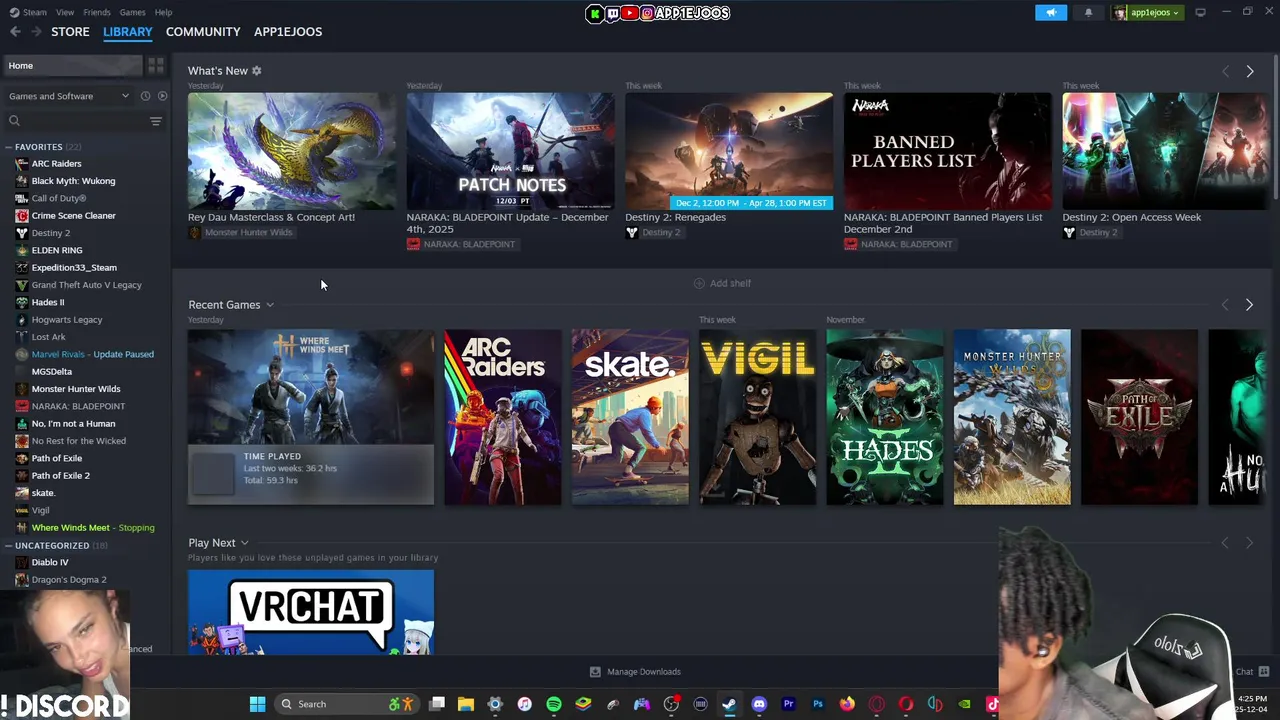Collapse the UNCATEGORIZED category
This screenshot has width=1280, height=720.
8,546
